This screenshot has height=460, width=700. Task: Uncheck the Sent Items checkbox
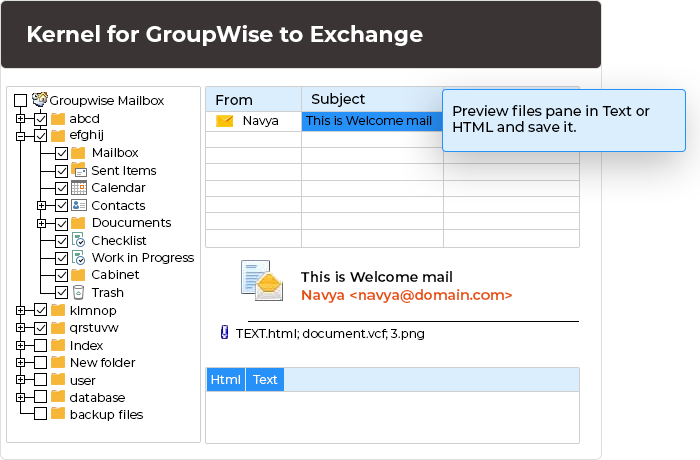coord(62,171)
